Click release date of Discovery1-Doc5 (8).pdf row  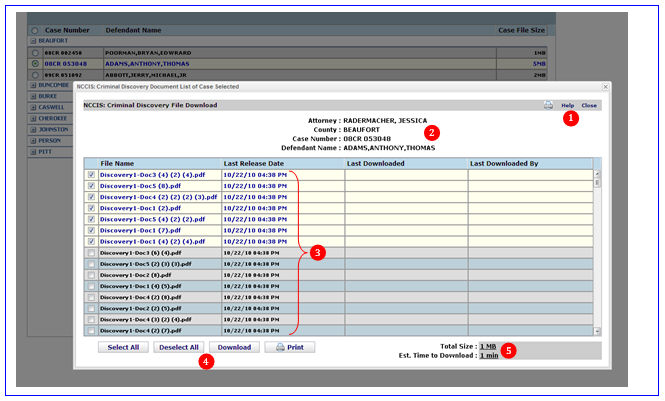pos(255,186)
